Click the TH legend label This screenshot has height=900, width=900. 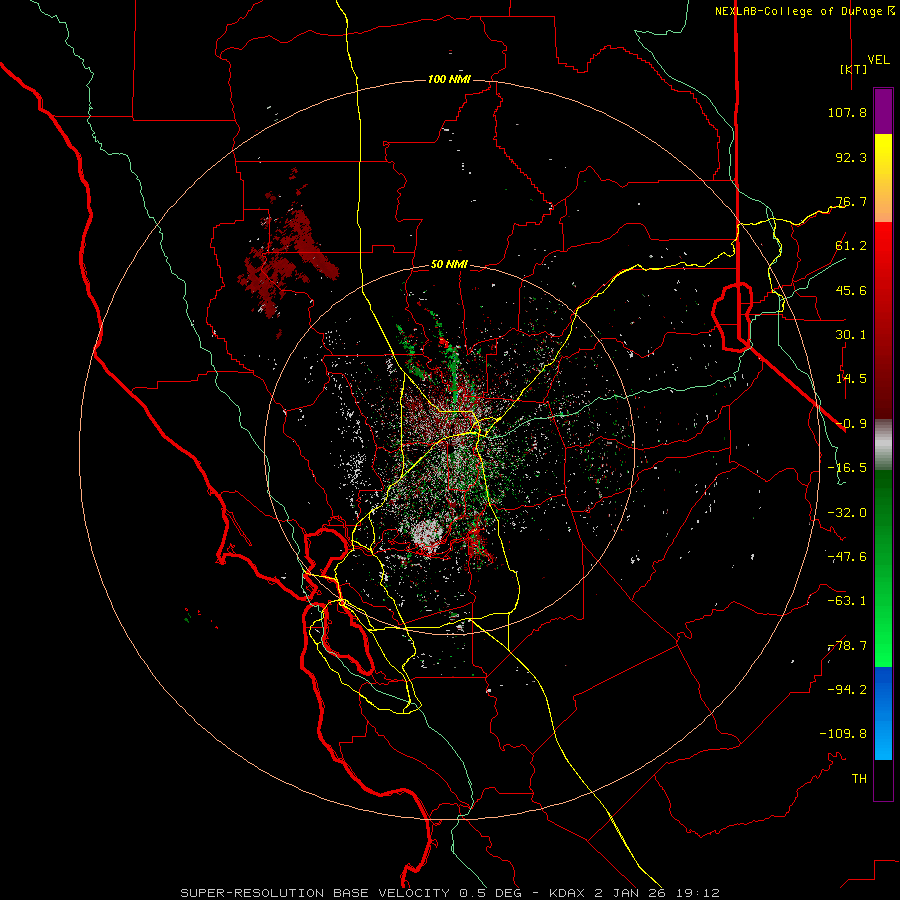click(x=859, y=779)
